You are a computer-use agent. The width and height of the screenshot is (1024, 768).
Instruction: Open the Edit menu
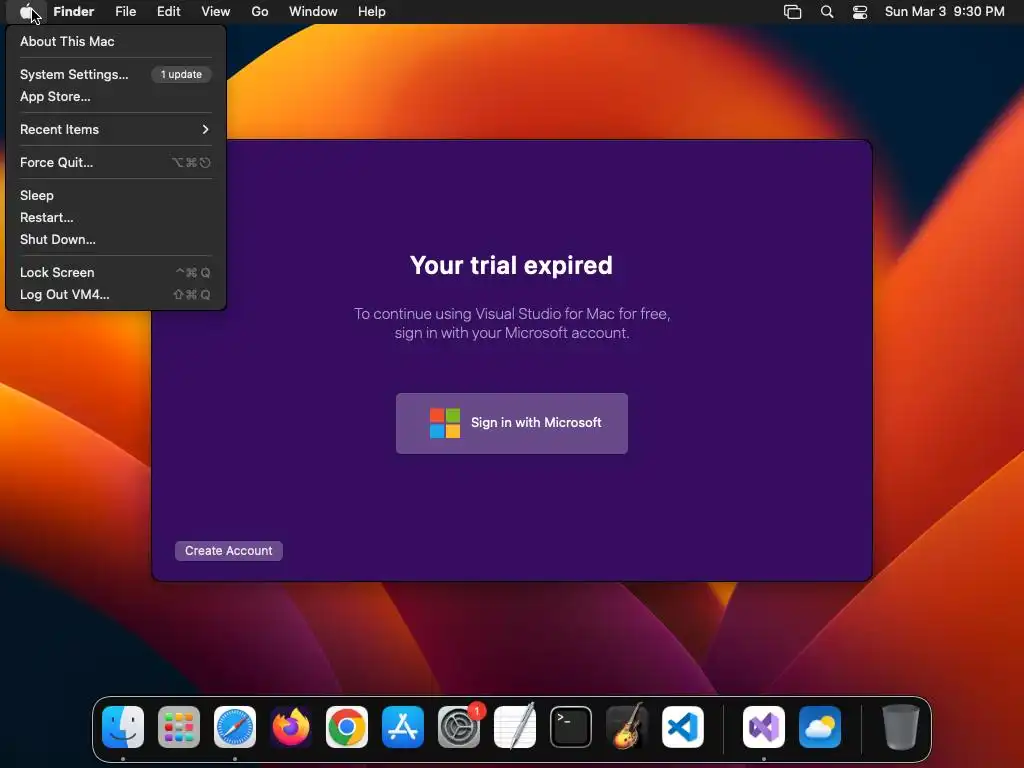[x=168, y=11]
